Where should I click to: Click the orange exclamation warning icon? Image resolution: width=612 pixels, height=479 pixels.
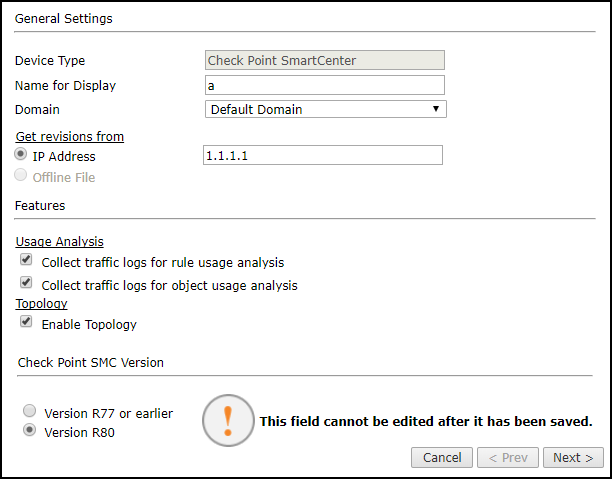tap(228, 420)
